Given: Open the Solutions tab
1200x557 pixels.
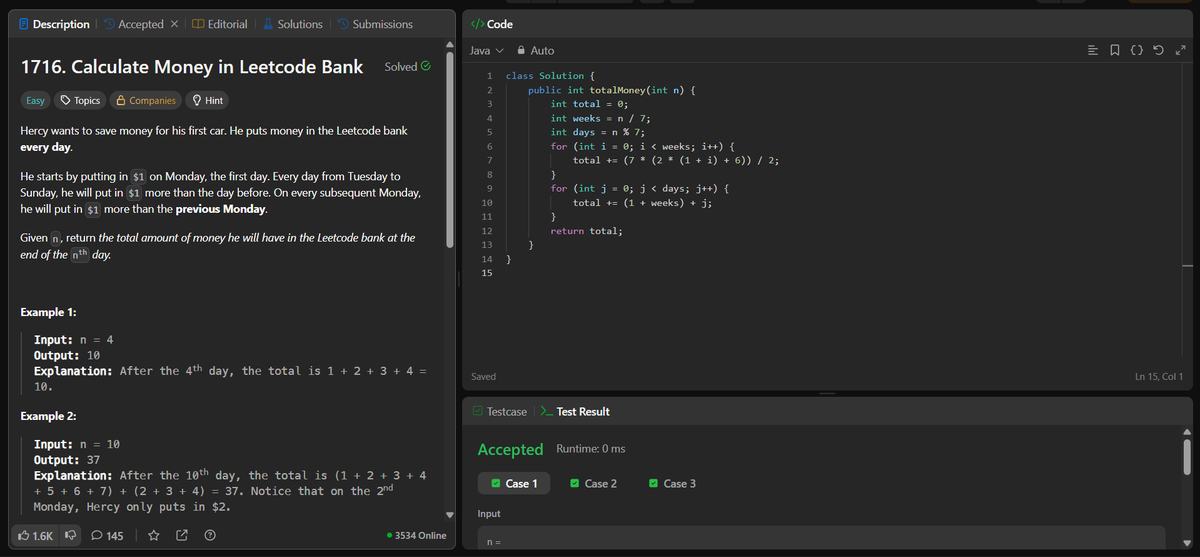Looking at the screenshot, I should click(292, 24).
